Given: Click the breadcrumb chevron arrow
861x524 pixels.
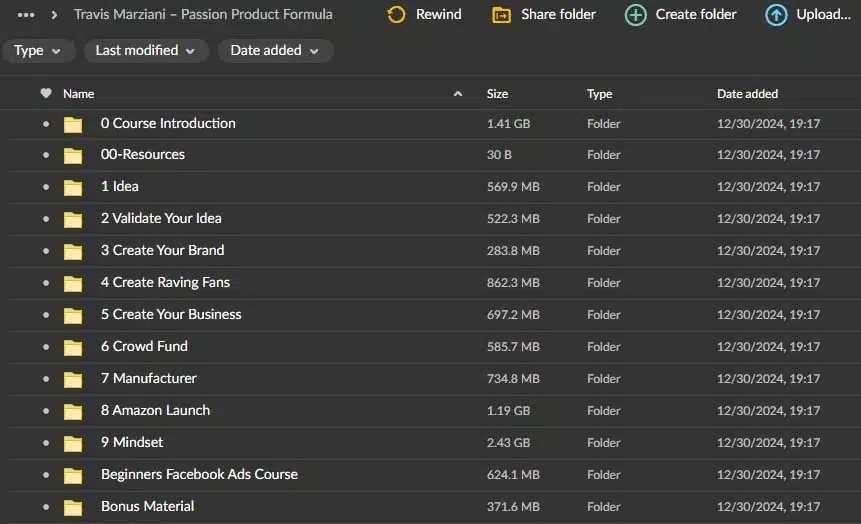Looking at the screenshot, I should pos(54,15).
